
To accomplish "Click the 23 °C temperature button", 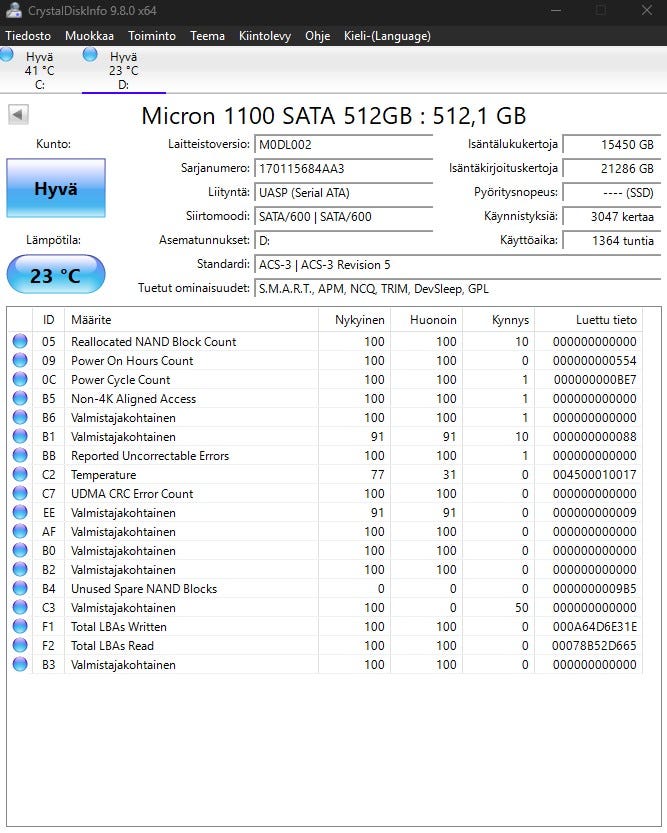I will coord(55,275).
